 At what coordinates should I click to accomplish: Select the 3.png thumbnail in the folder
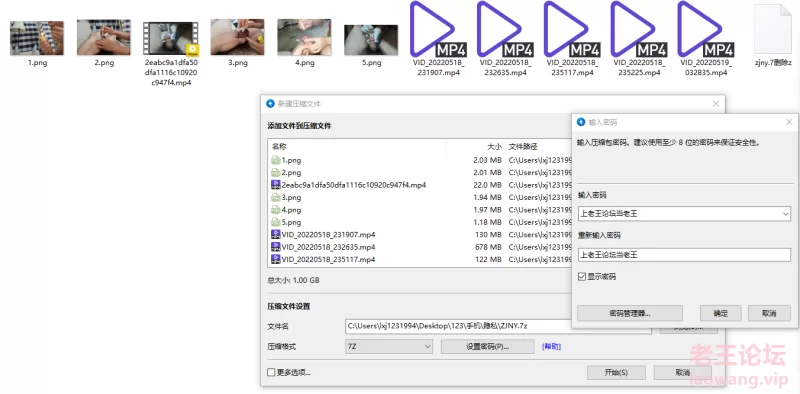pyautogui.click(x=237, y=37)
